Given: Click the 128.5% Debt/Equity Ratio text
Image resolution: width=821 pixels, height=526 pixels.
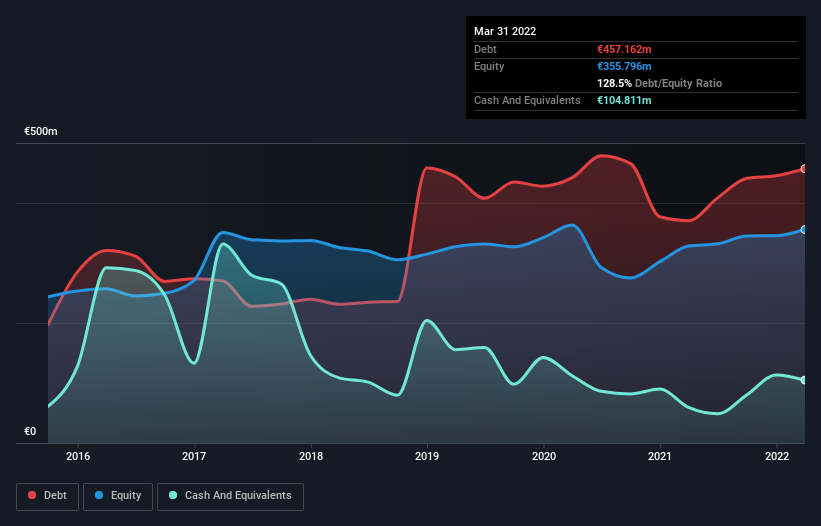Looking at the screenshot, I should pyautogui.click(x=659, y=83).
